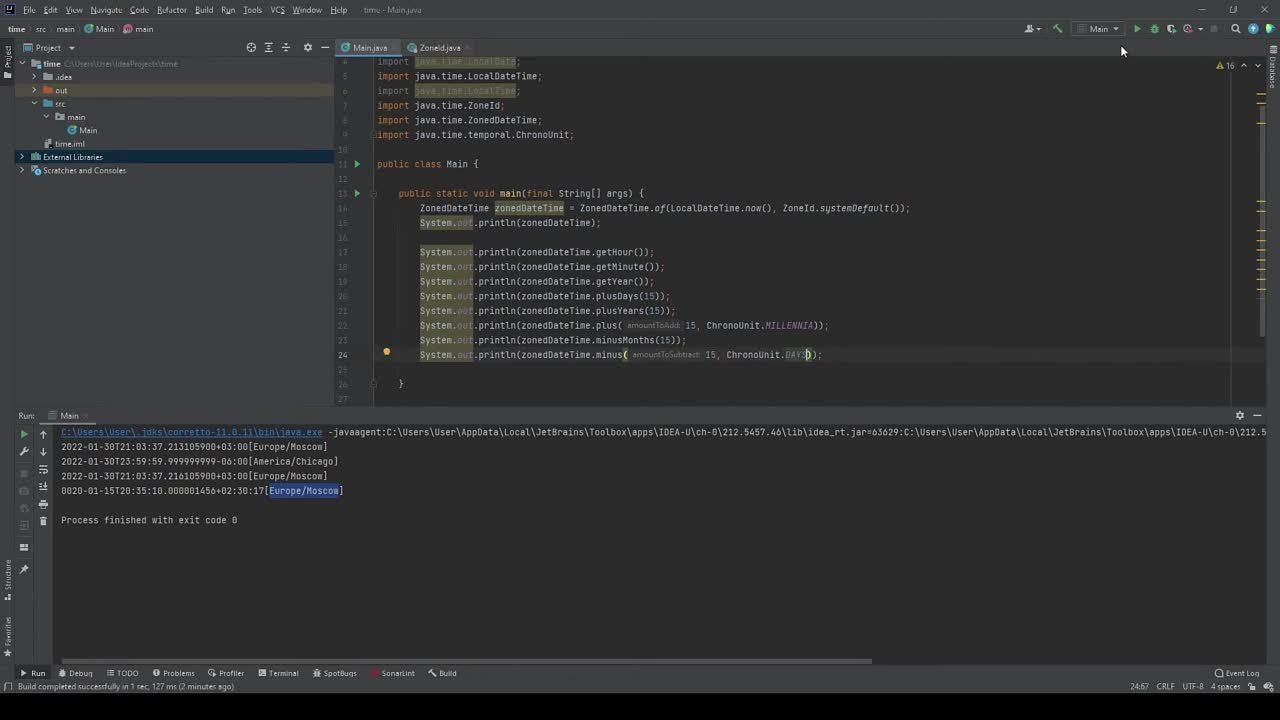Click the Run console horizontal scrollbar
The image size is (1280, 720).
467,661
